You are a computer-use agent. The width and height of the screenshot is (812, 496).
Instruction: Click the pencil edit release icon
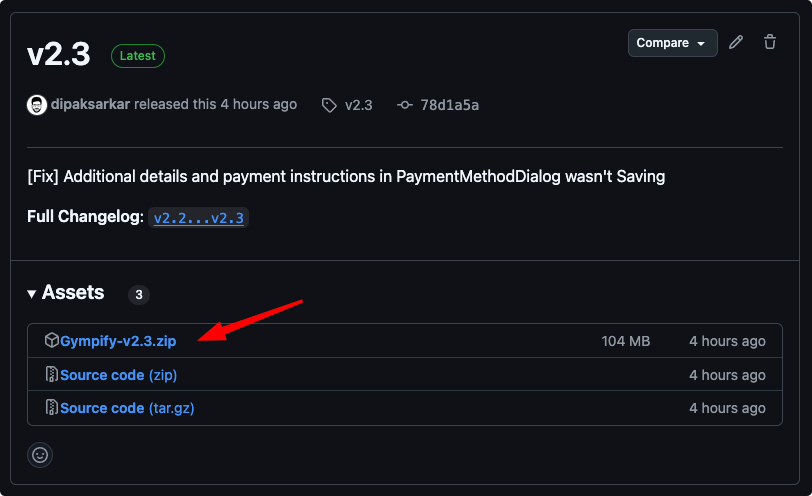[736, 42]
